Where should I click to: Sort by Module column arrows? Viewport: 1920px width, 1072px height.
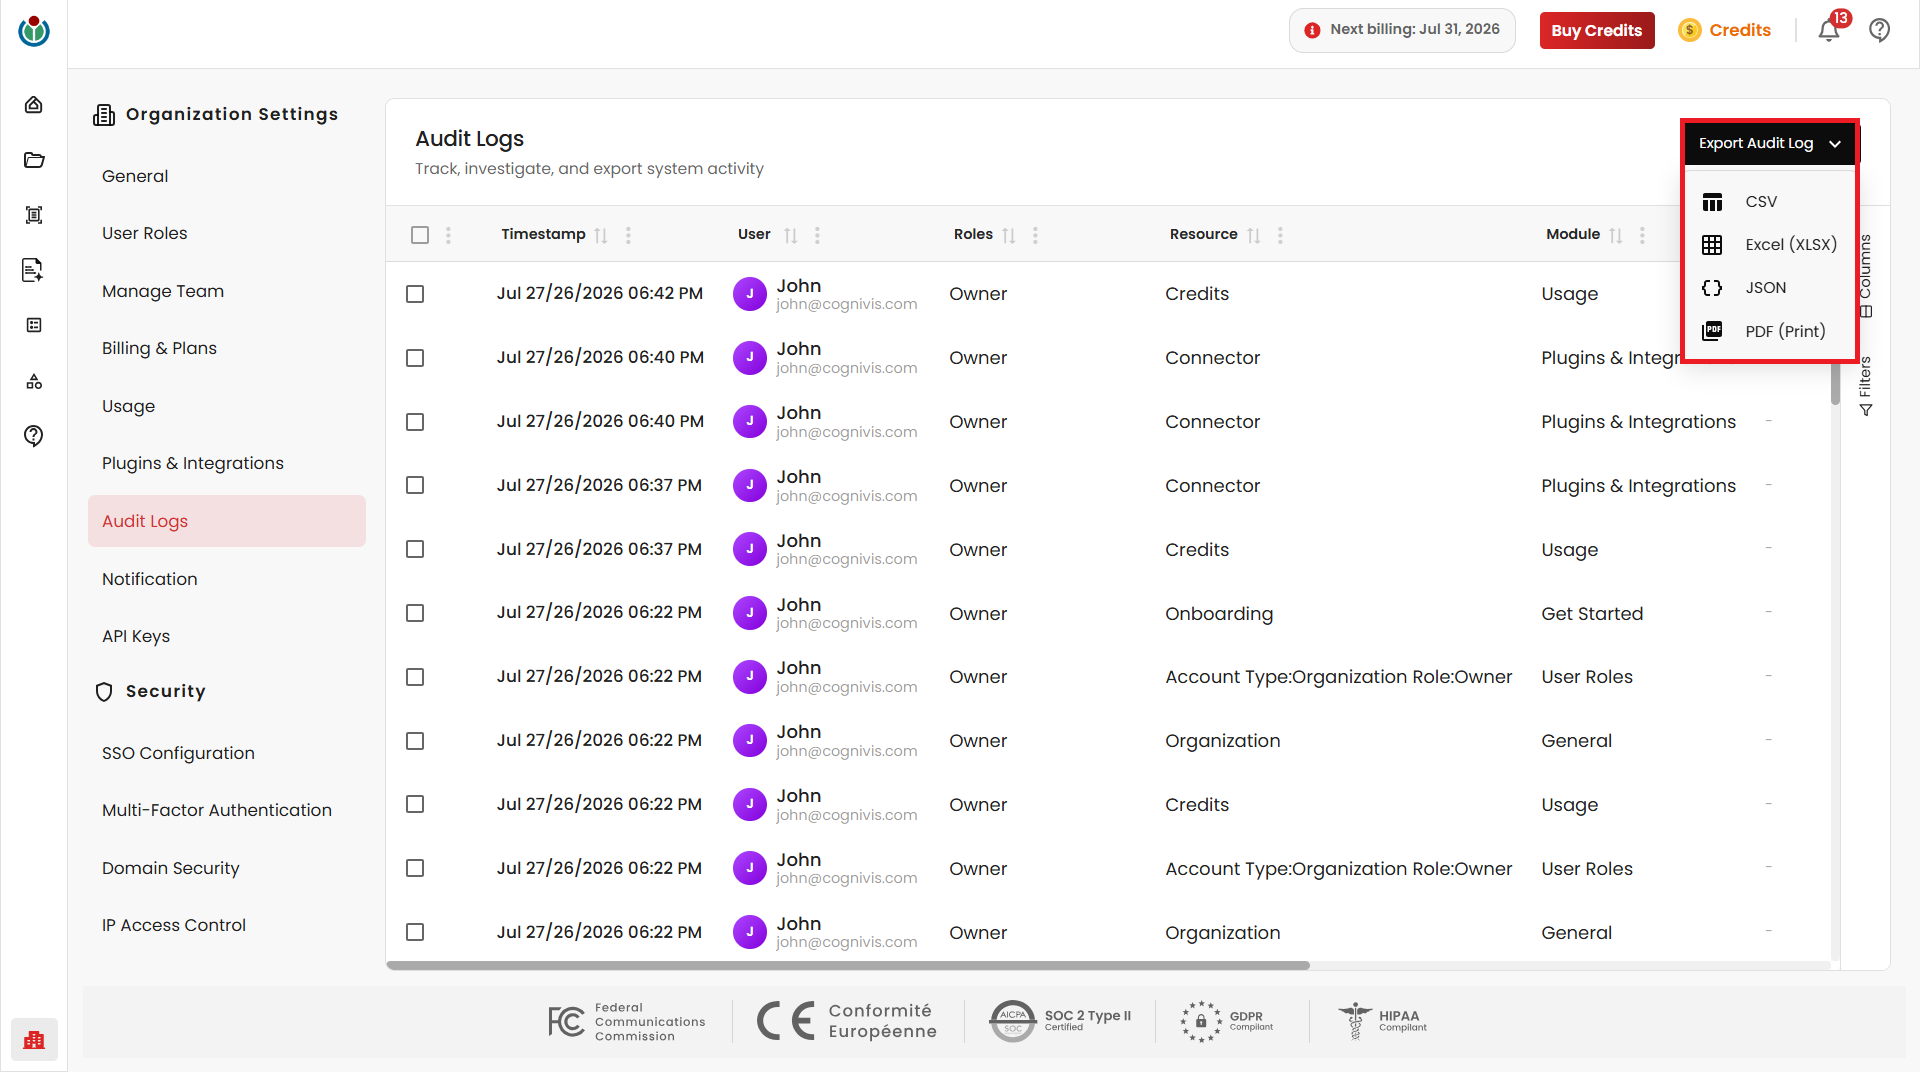[x=1616, y=235]
